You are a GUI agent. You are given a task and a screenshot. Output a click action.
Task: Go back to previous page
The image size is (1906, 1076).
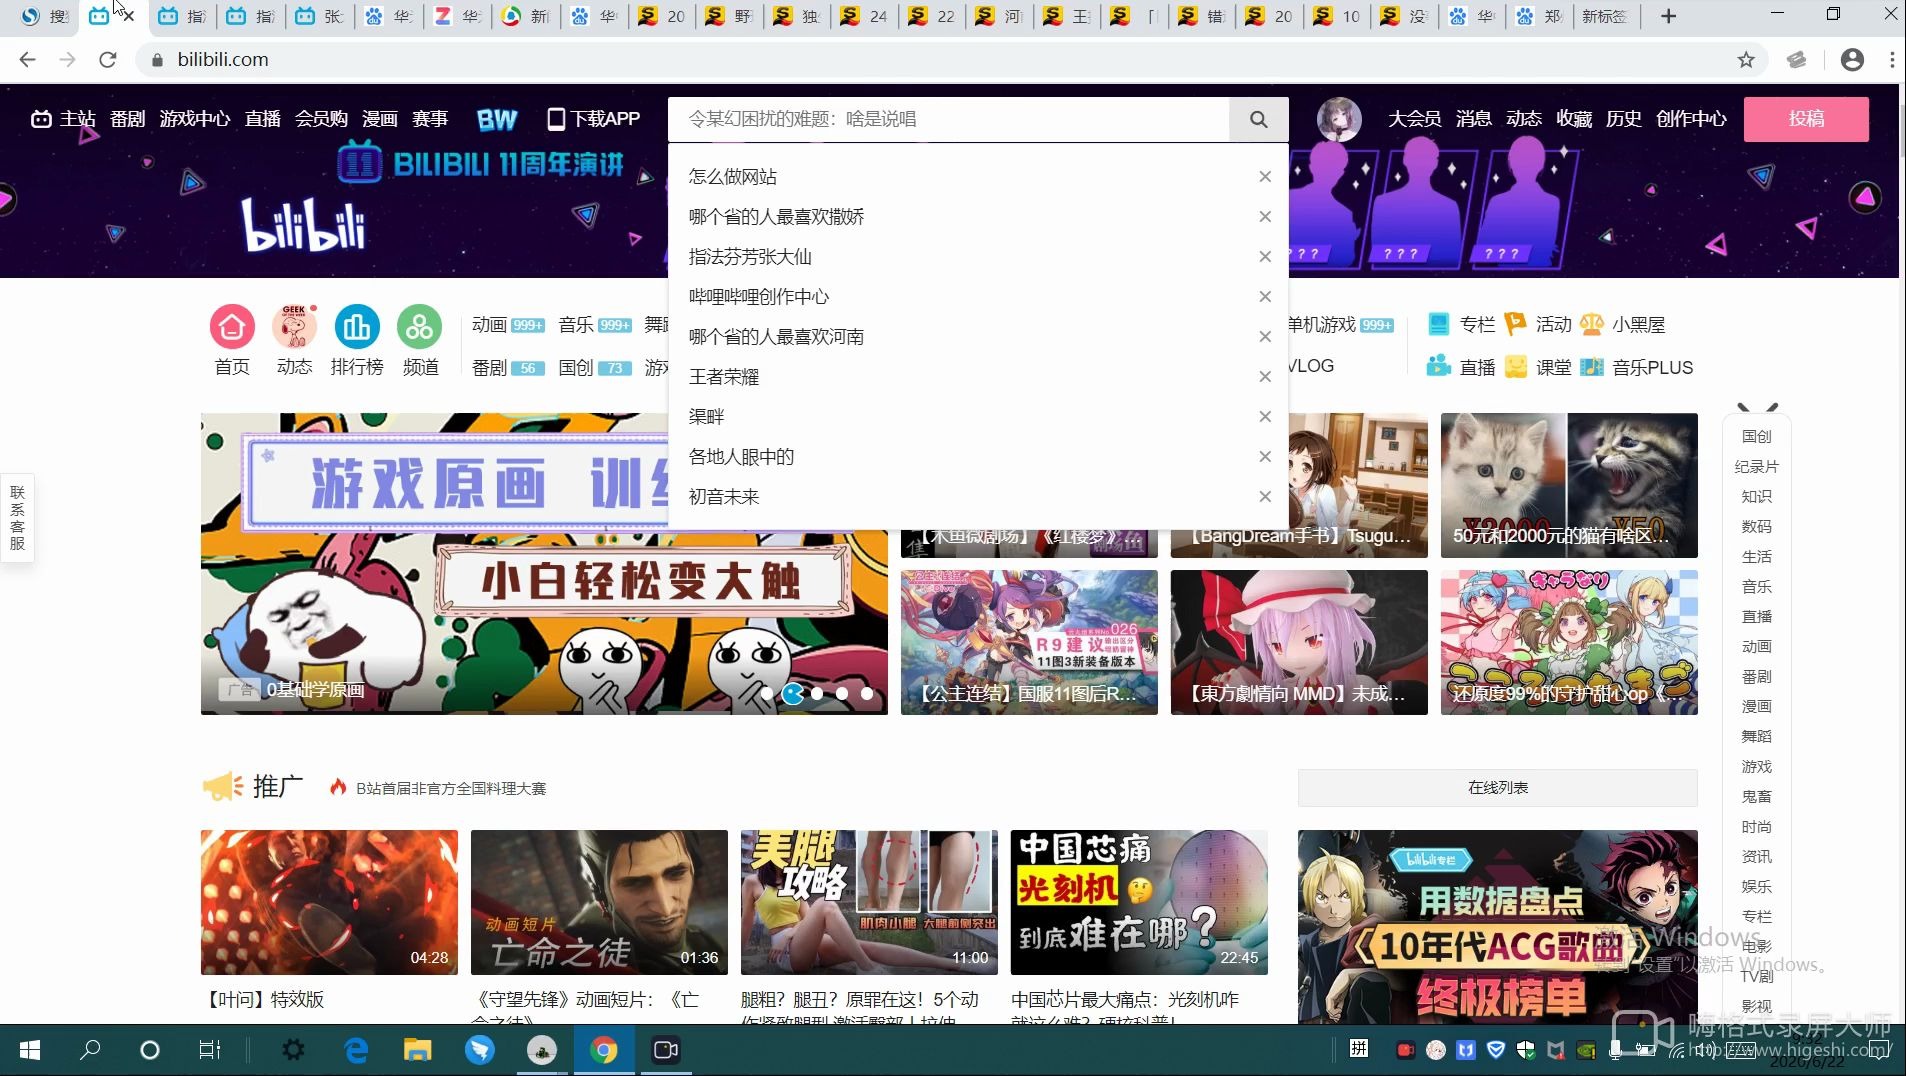coord(28,60)
